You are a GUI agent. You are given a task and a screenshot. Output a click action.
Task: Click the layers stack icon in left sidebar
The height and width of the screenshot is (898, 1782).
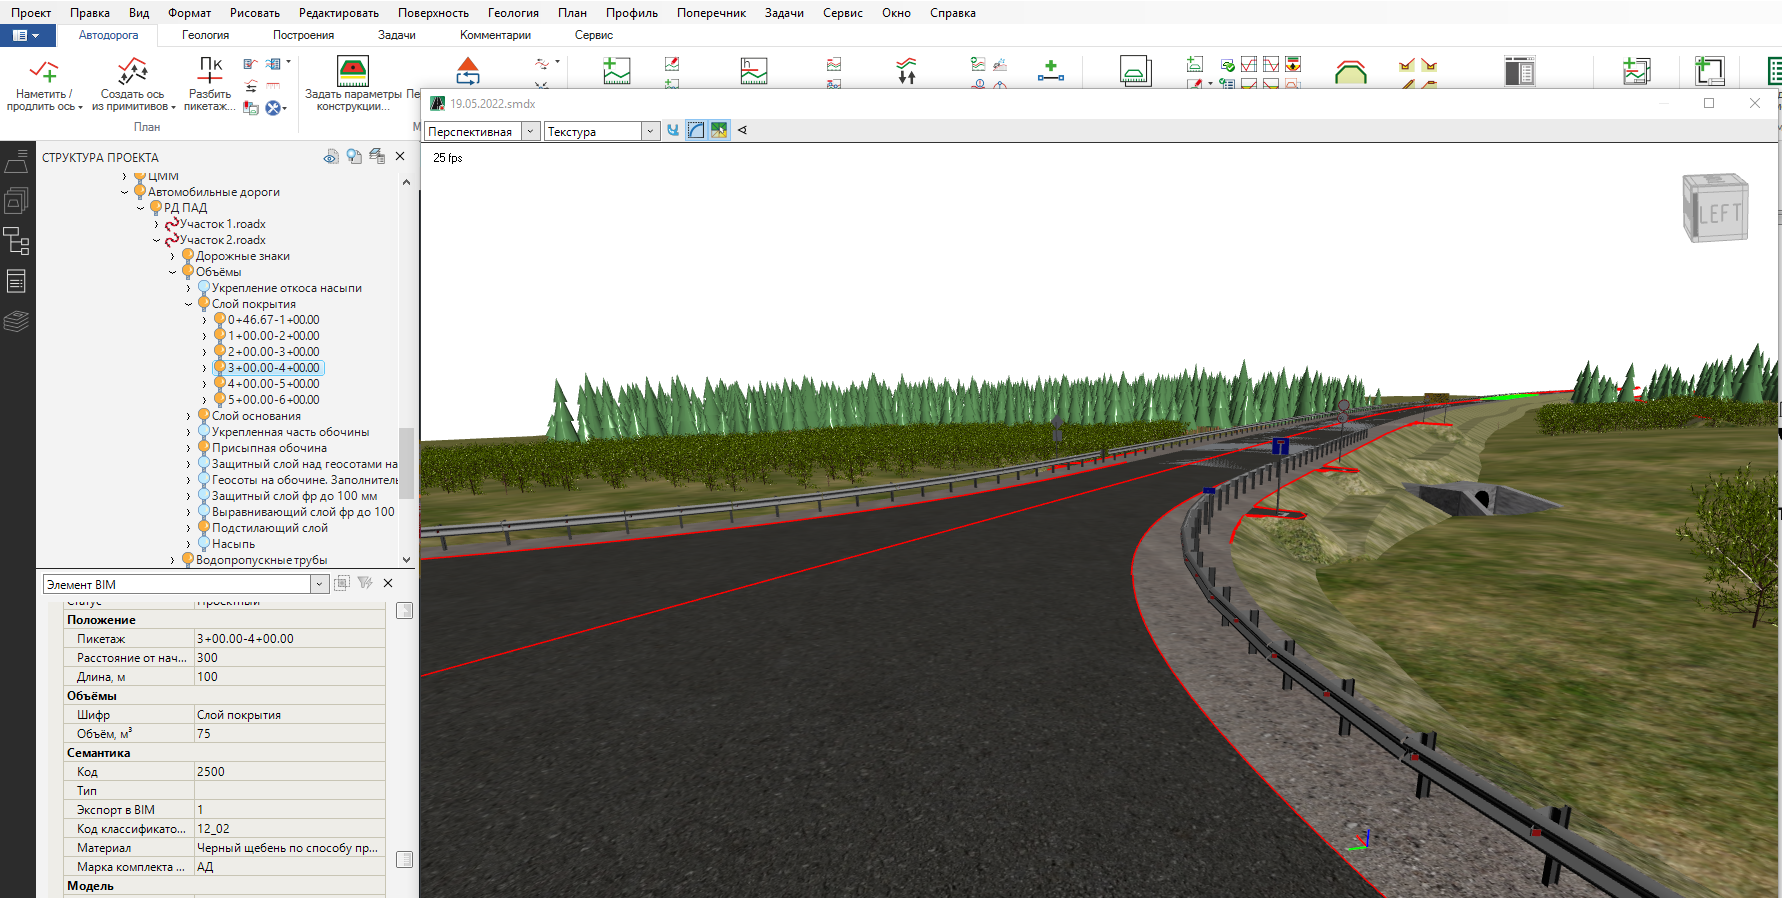coord(16,321)
